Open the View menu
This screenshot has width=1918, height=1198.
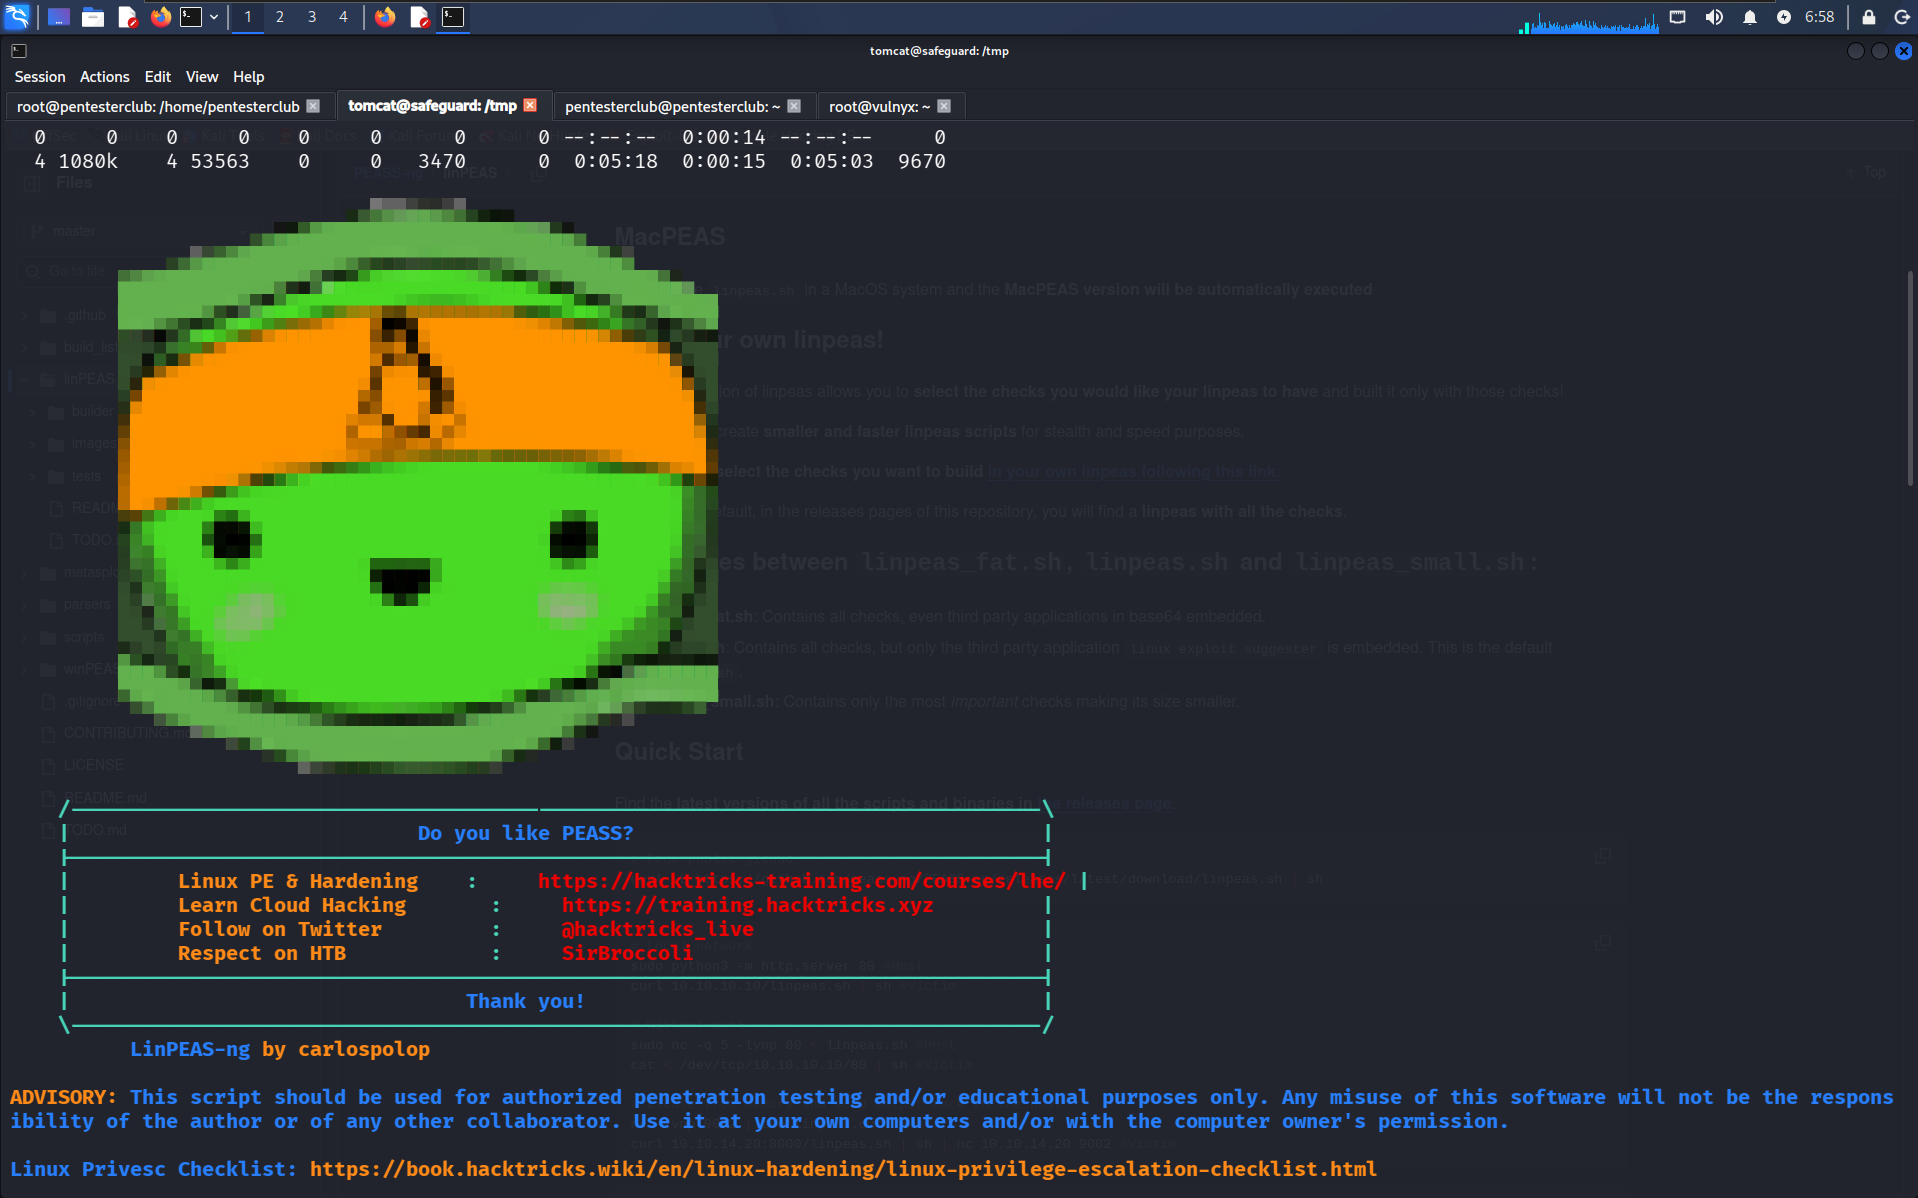click(202, 77)
